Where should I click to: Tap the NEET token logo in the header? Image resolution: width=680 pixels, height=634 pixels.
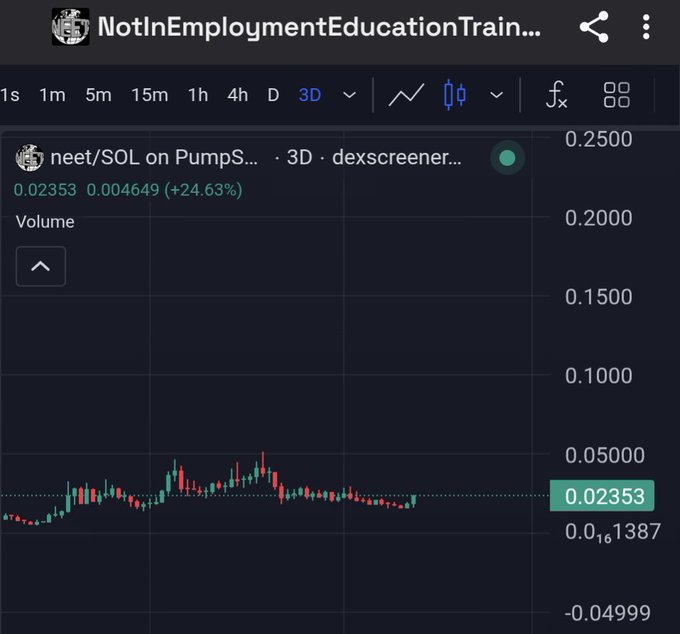pos(71,27)
